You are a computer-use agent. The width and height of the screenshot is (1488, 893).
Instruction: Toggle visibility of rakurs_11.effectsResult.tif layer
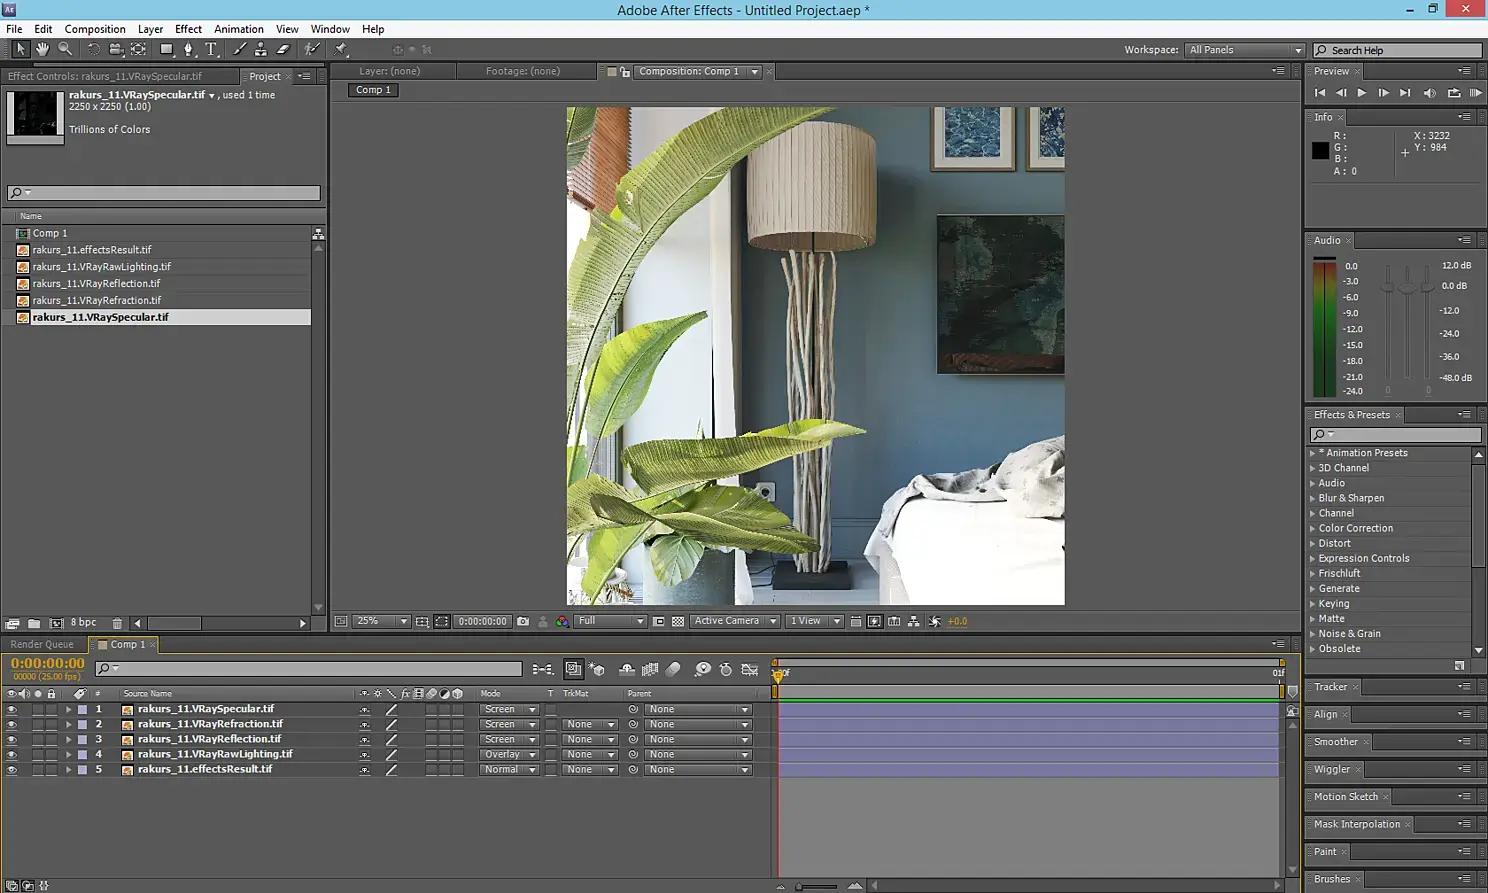[12, 770]
